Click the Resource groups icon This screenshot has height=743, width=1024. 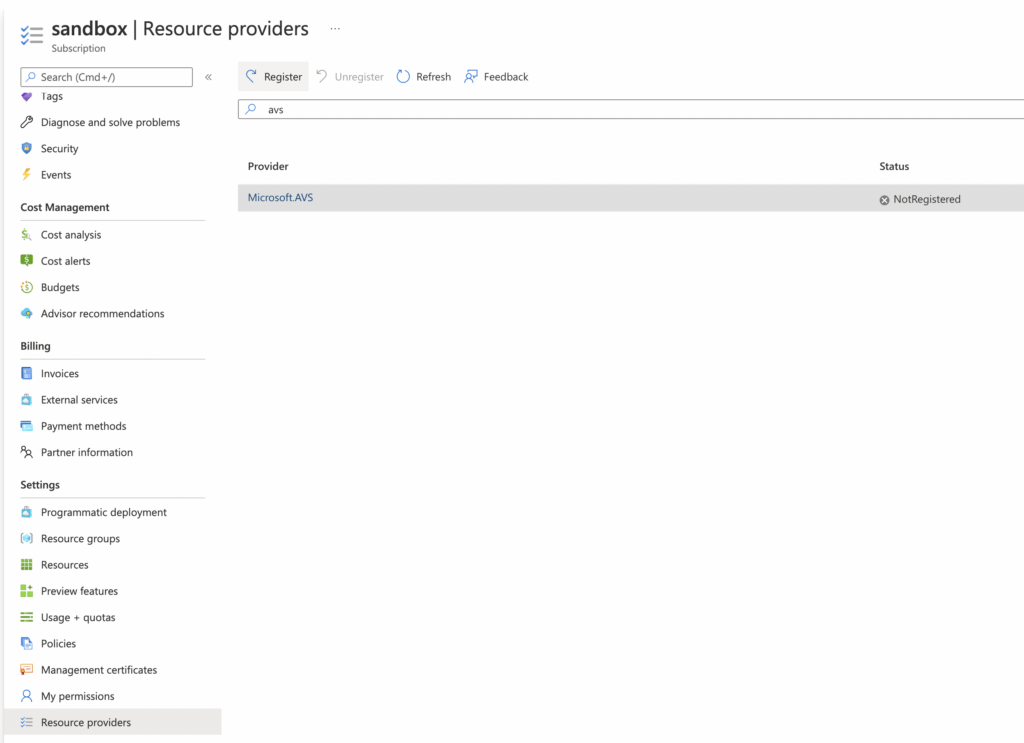pyautogui.click(x=27, y=538)
